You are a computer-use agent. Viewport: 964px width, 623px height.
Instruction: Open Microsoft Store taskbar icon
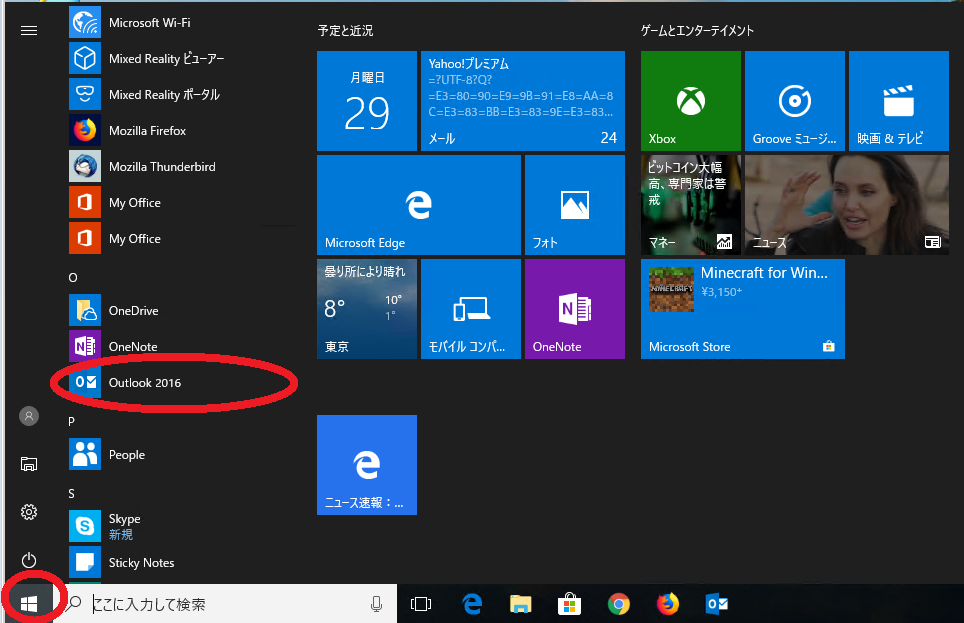pyautogui.click(x=569, y=604)
